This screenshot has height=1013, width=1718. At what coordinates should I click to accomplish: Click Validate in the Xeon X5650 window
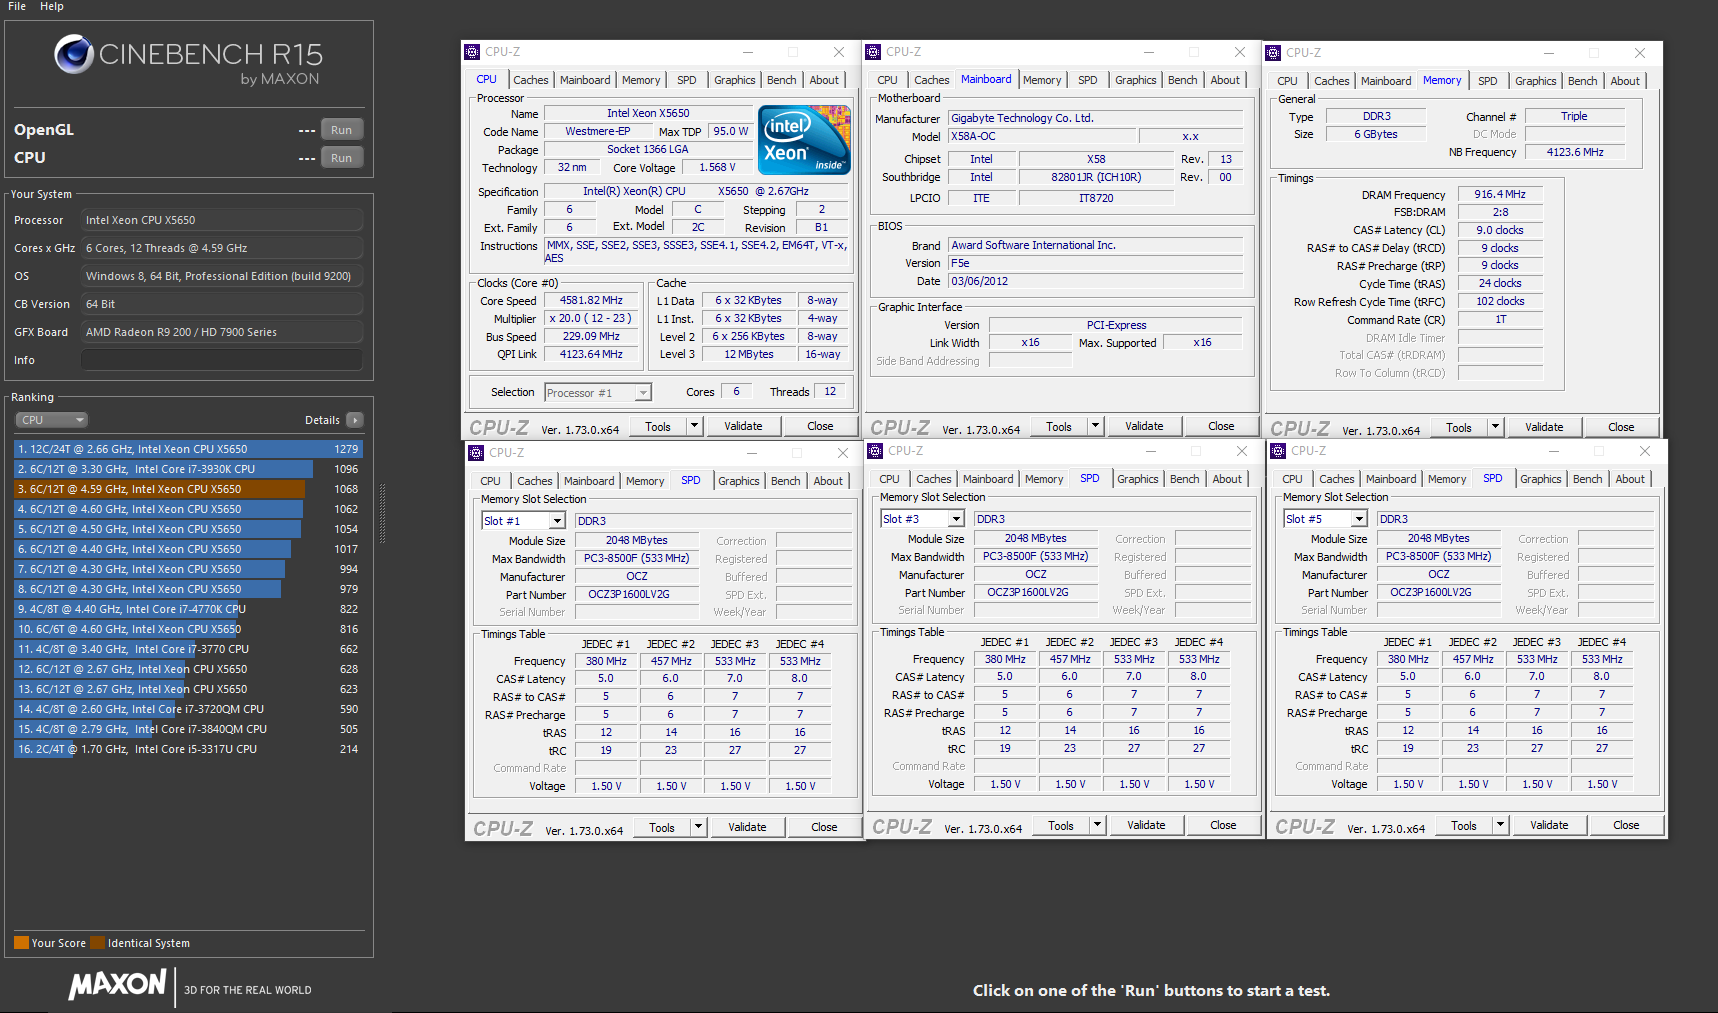743,426
